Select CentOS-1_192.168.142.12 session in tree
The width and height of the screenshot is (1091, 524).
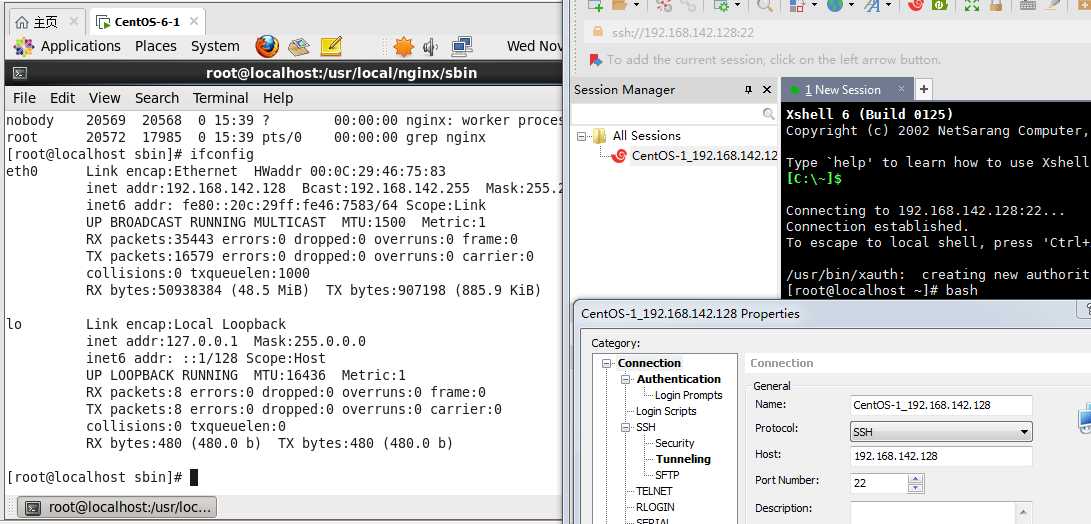point(704,156)
